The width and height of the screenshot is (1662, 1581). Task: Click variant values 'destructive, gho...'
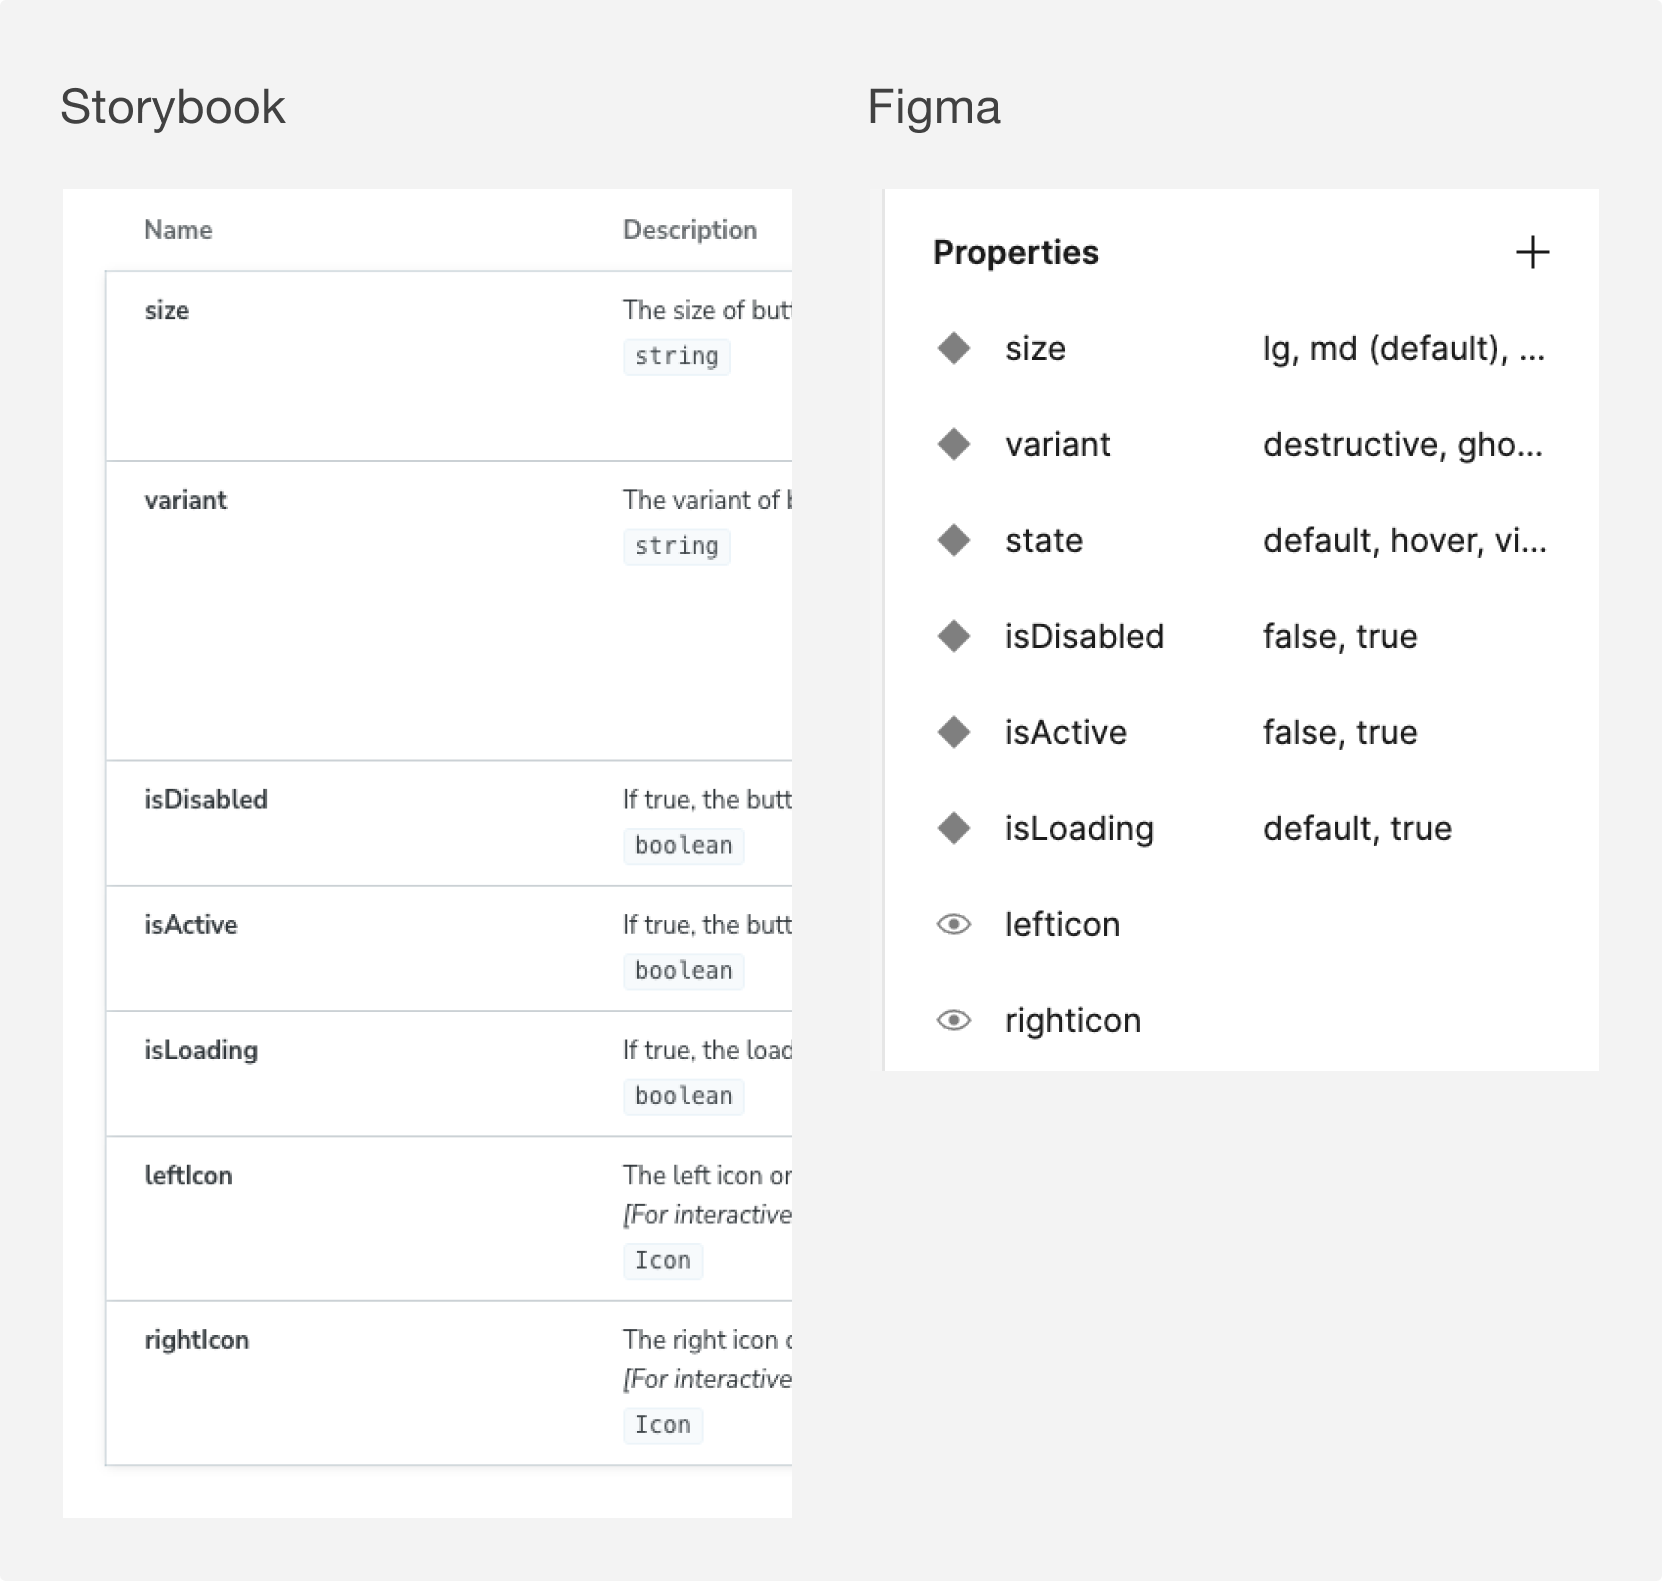coord(1403,444)
